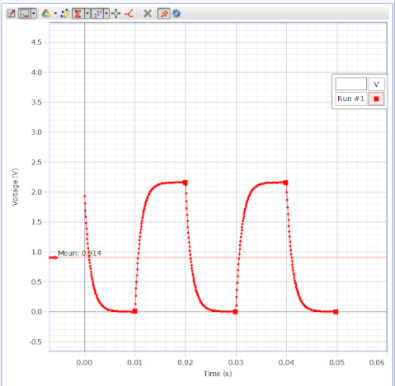Click the data marker at 0.01 seconds
395x386 pixels.
(x=135, y=311)
